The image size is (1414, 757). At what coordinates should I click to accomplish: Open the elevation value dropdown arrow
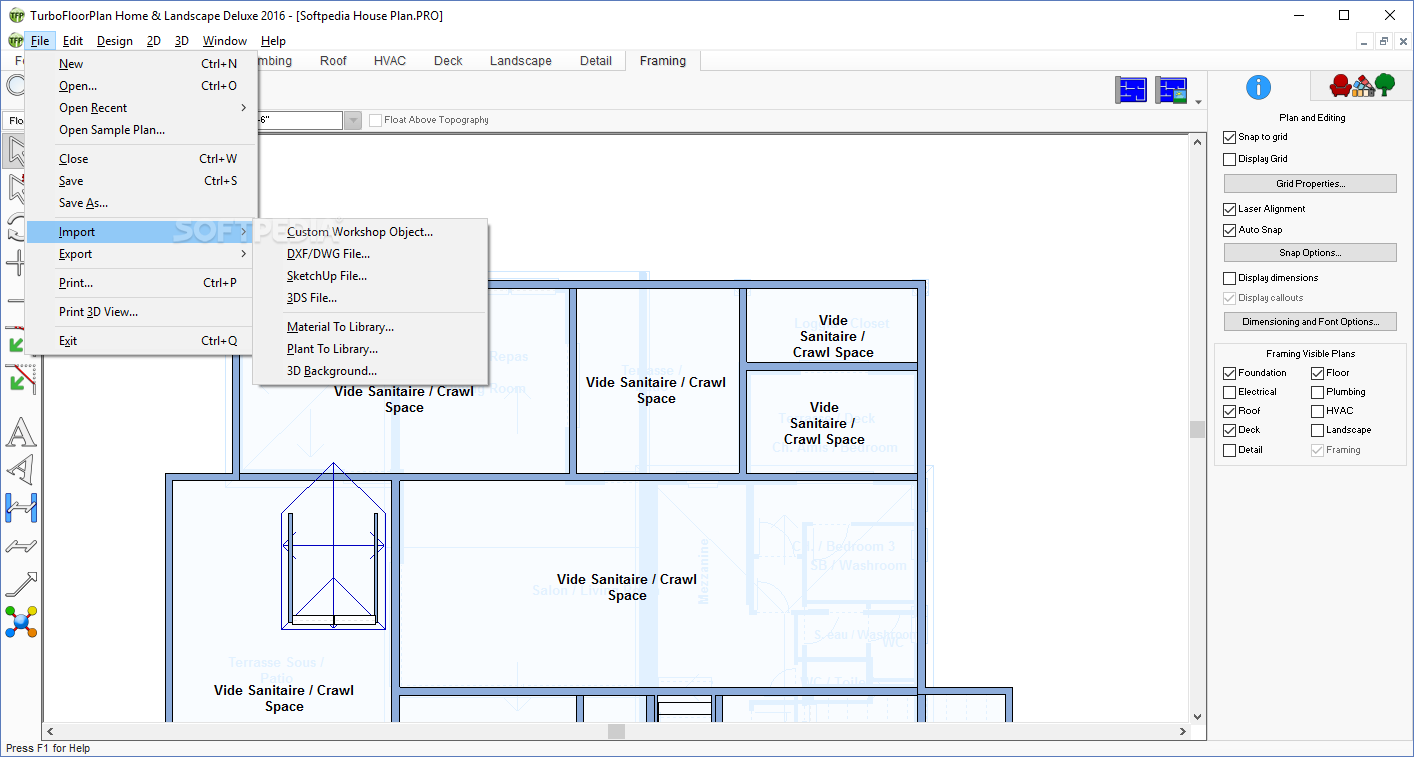(353, 120)
